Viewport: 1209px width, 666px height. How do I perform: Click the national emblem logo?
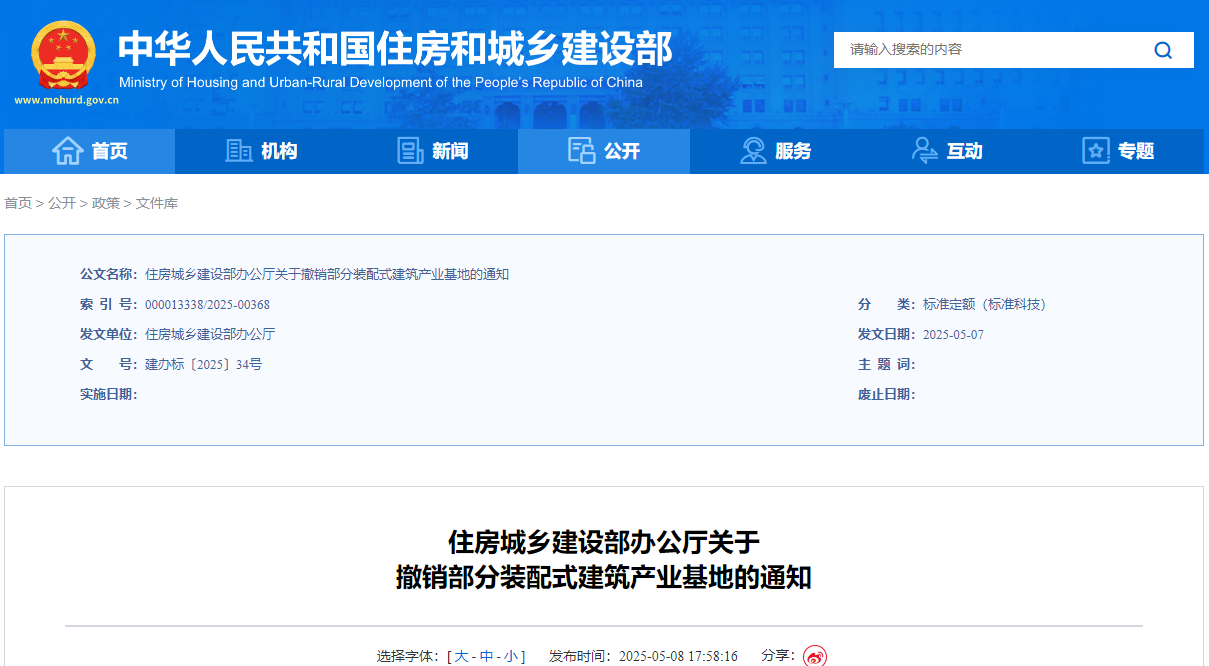(x=63, y=55)
